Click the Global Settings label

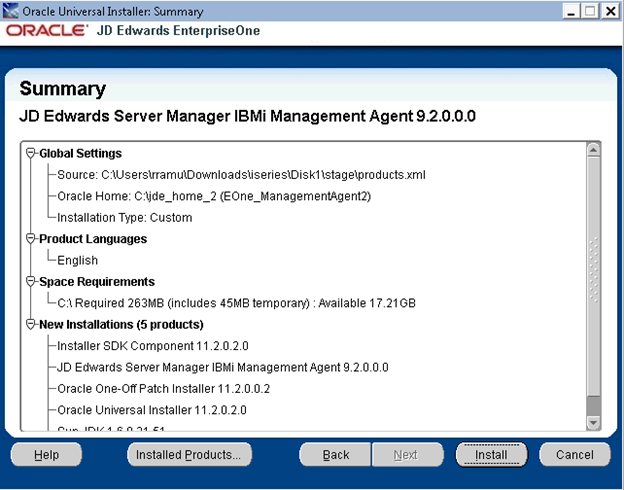[x=80, y=153]
